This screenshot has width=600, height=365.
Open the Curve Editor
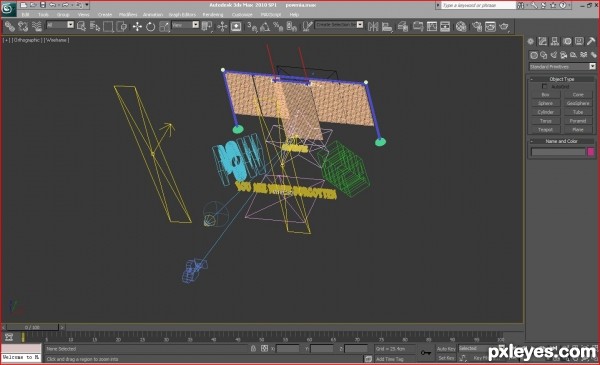[x=432, y=26]
